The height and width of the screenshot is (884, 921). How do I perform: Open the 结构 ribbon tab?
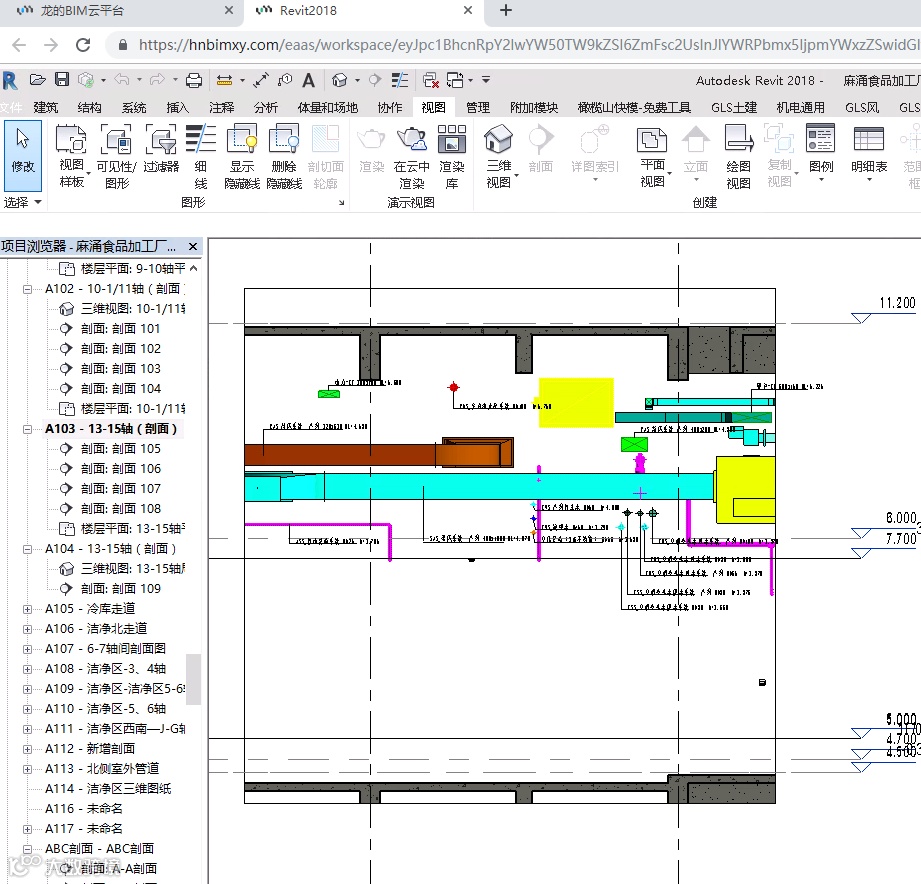89,107
